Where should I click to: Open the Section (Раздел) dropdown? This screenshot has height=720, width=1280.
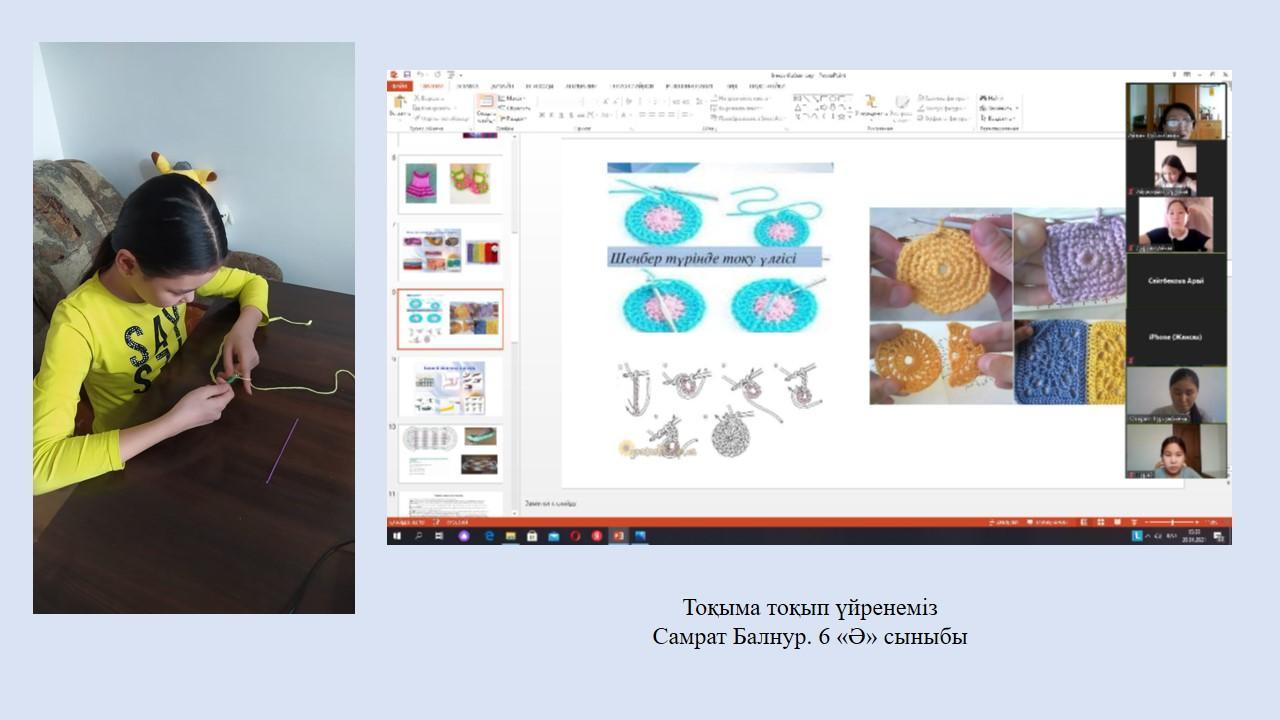click(513, 116)
